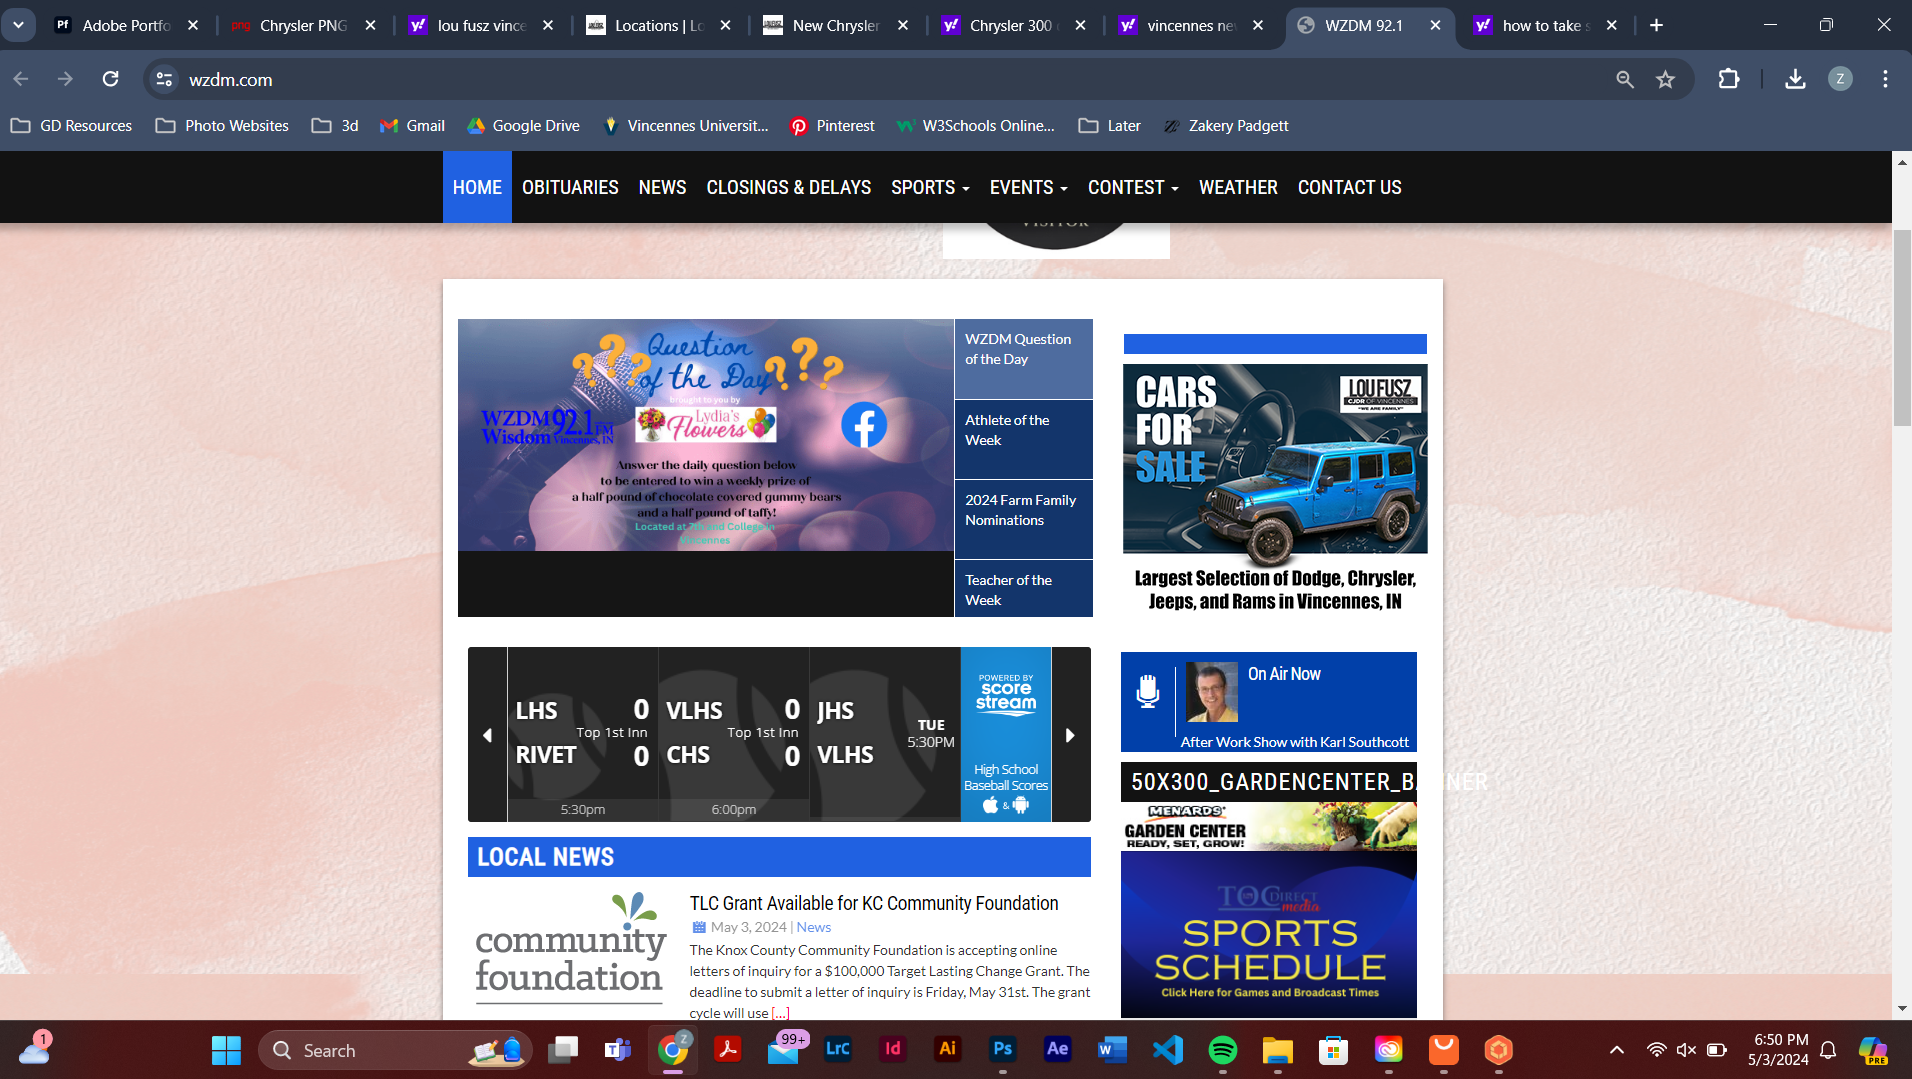Expand the EVENTS dropdown menu
This screenshot has height=1079, width=1912.
click(x=1029, y=187)
